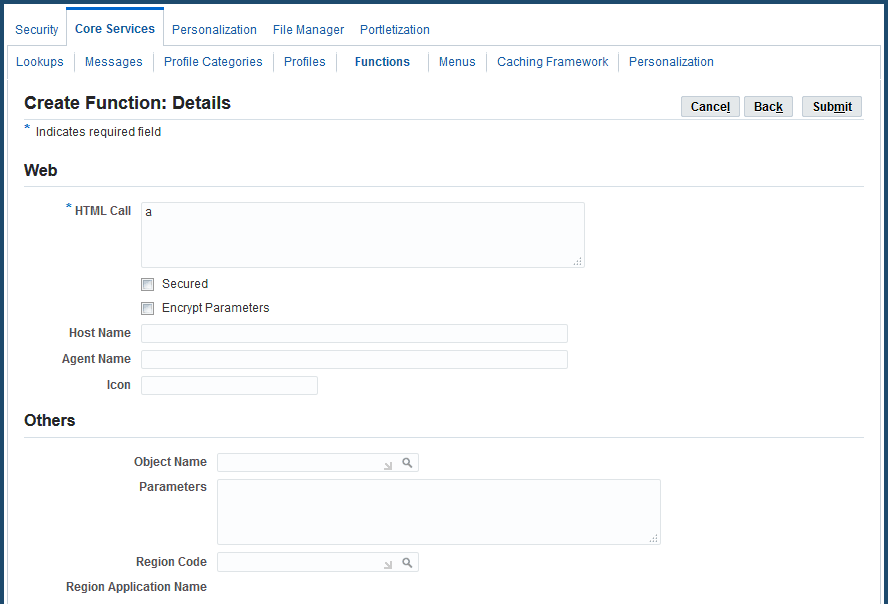
Task: Submit the new function
Action: [x=832, y=106]
